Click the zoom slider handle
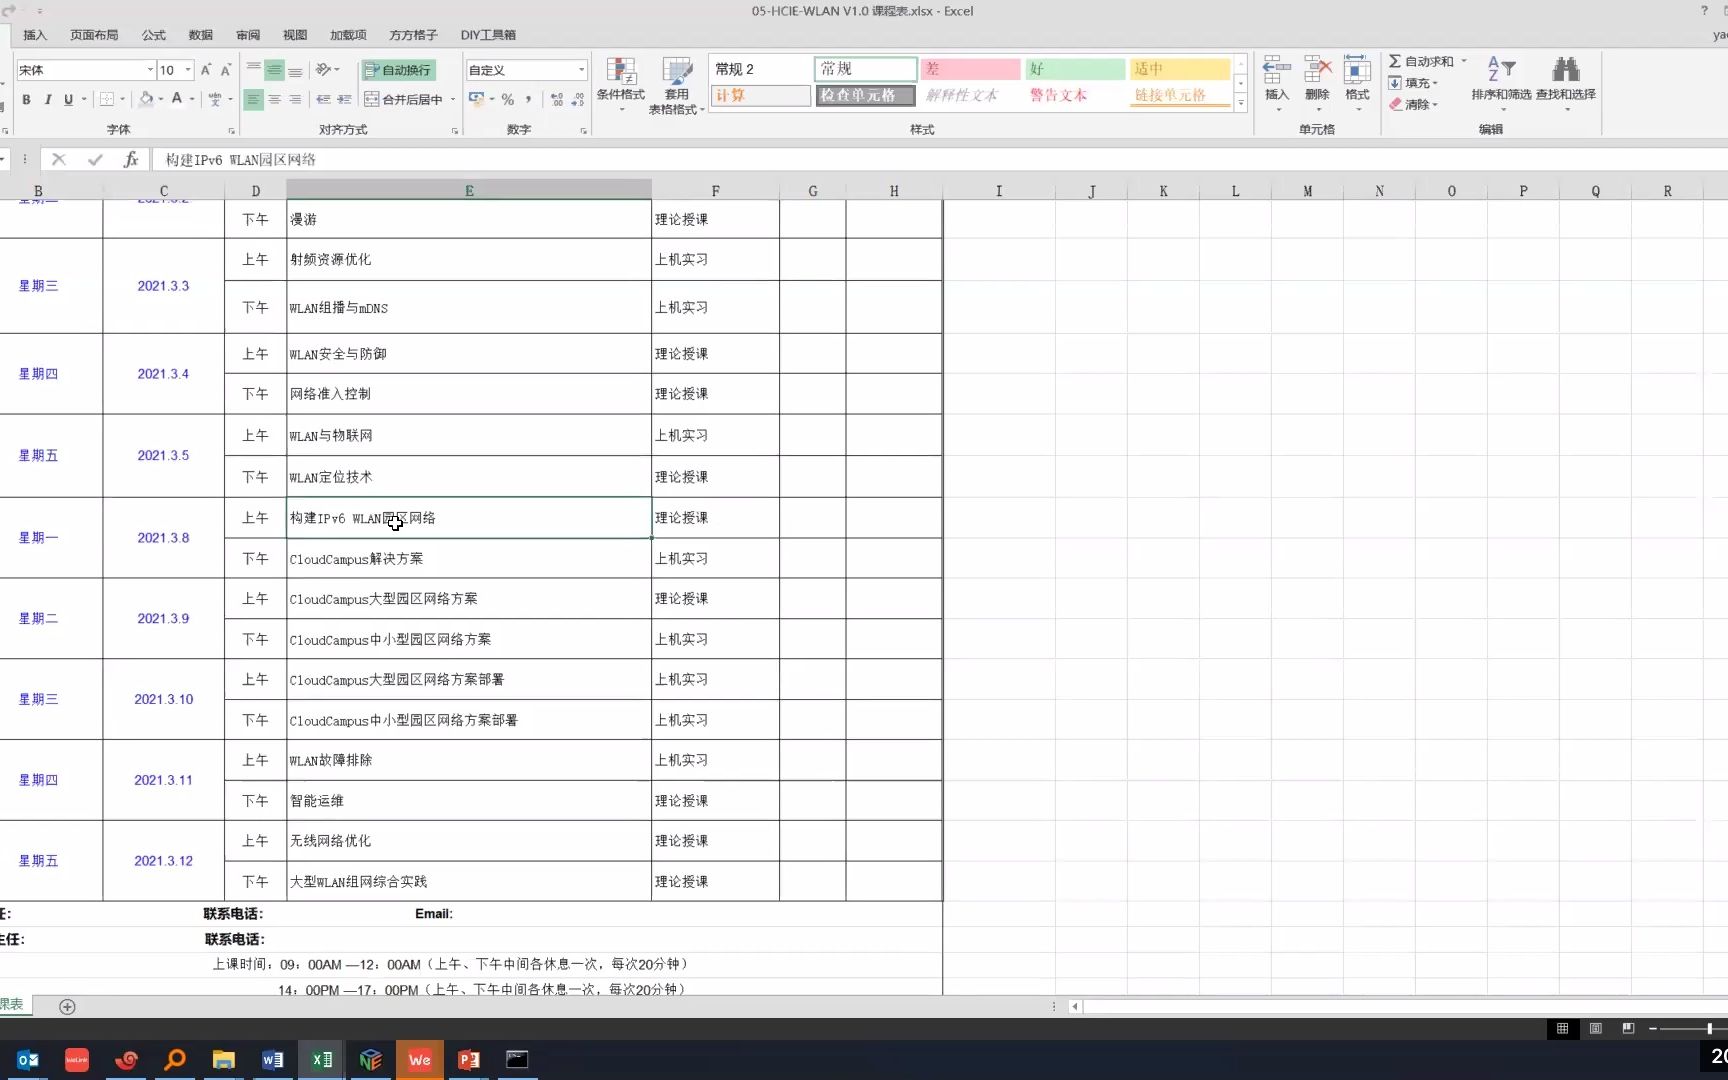Viewport: 1728px width, 1080px height. point(1710,1028)
